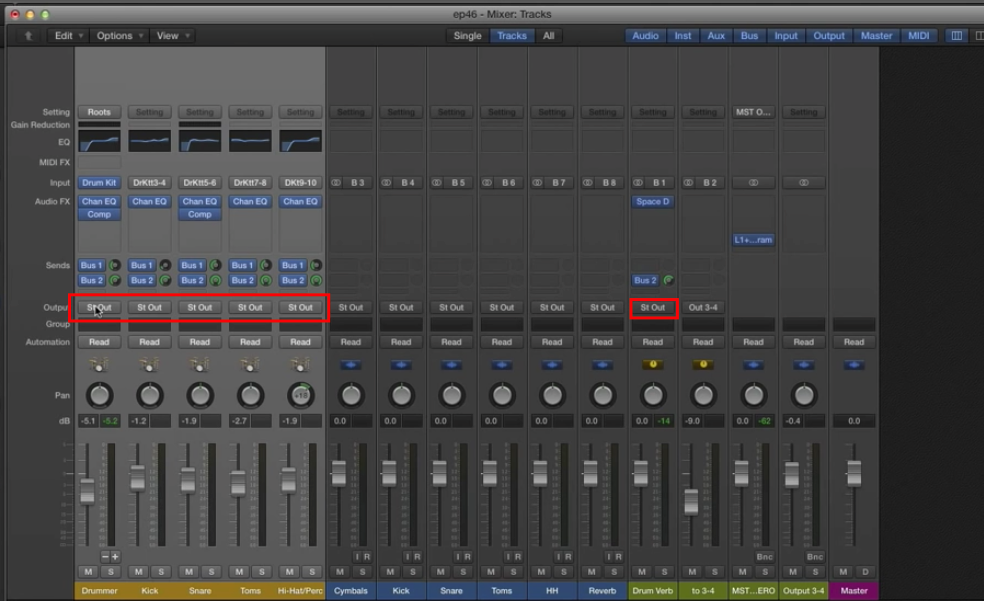Screen dimensions: 984x601
Task: Click the Drum Verb channel pan knob
Action: click(x=653, y=395)
